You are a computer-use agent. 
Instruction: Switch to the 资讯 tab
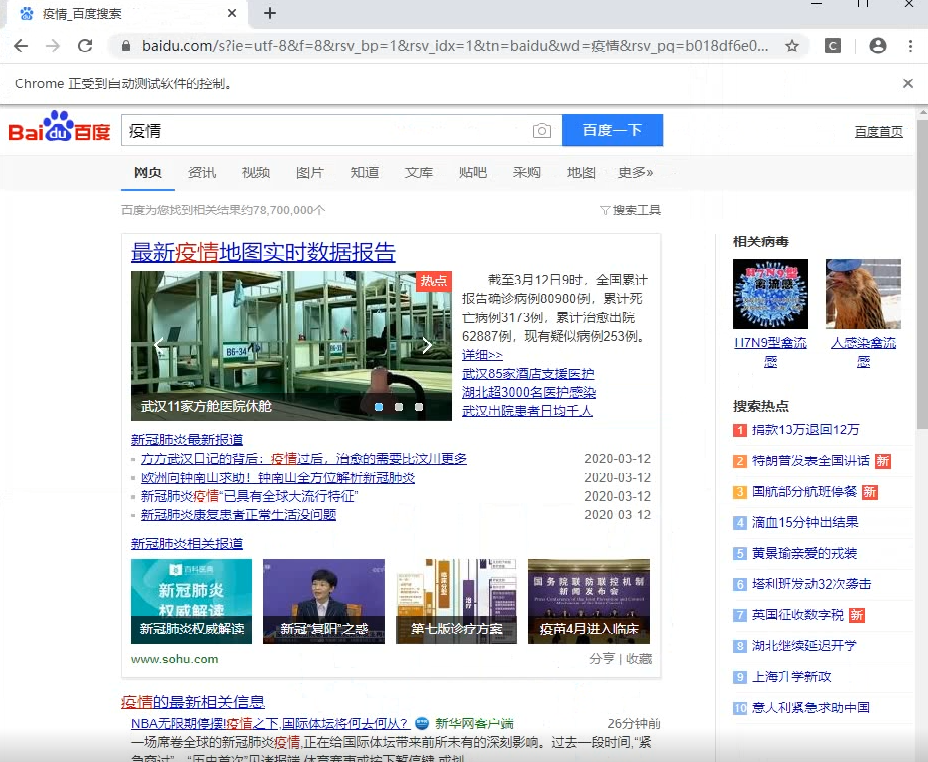[202, 173]
